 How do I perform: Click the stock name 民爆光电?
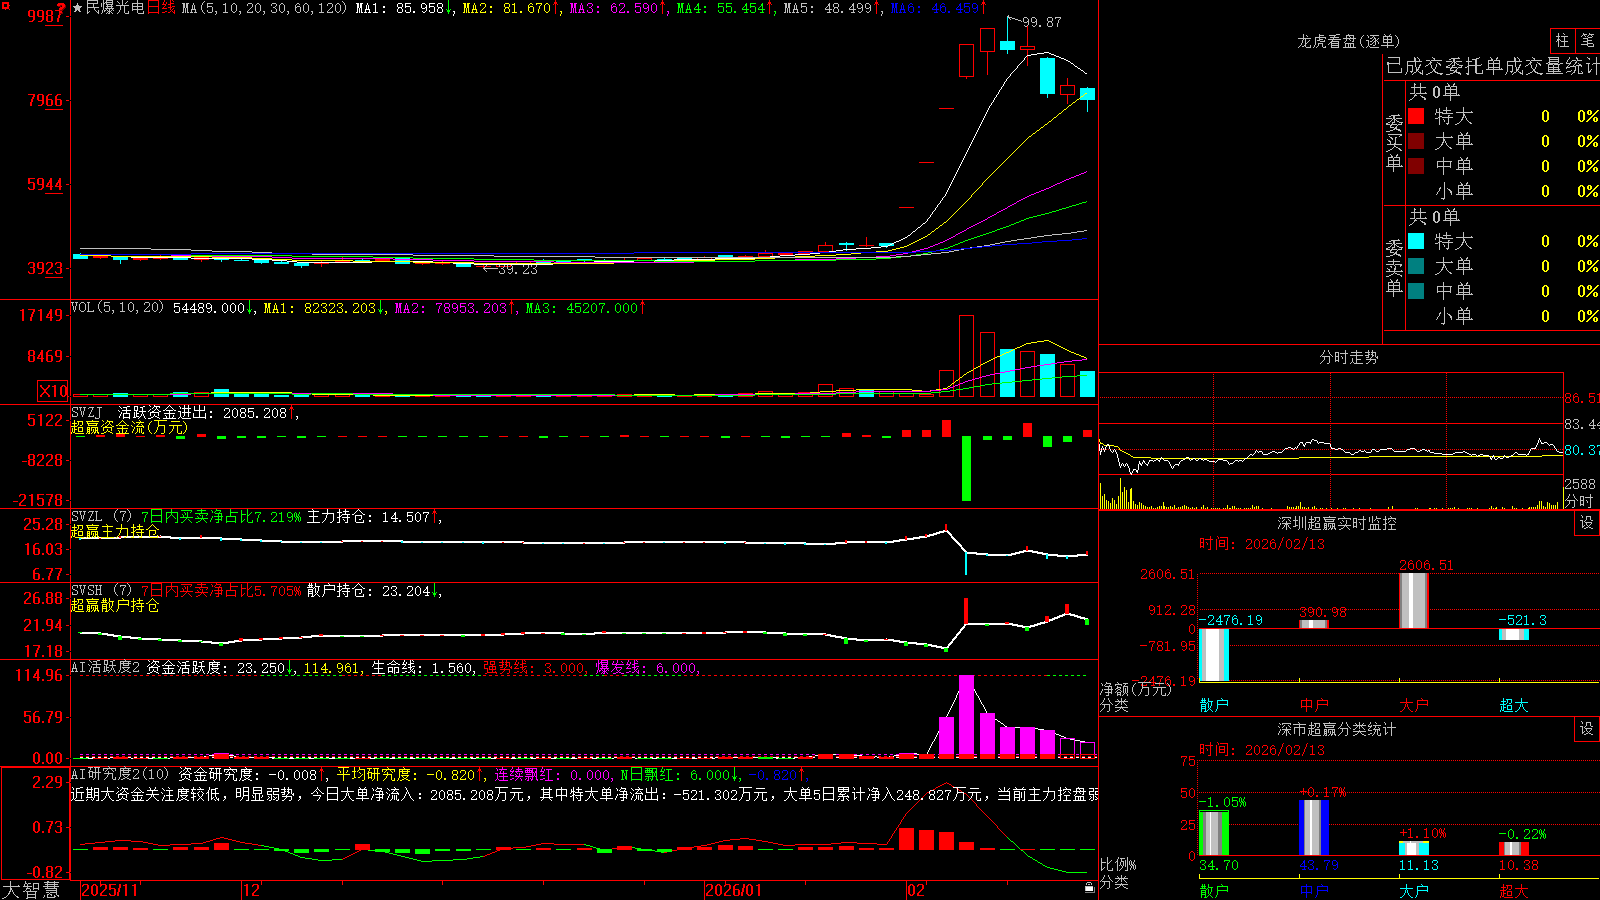[115, 8]
